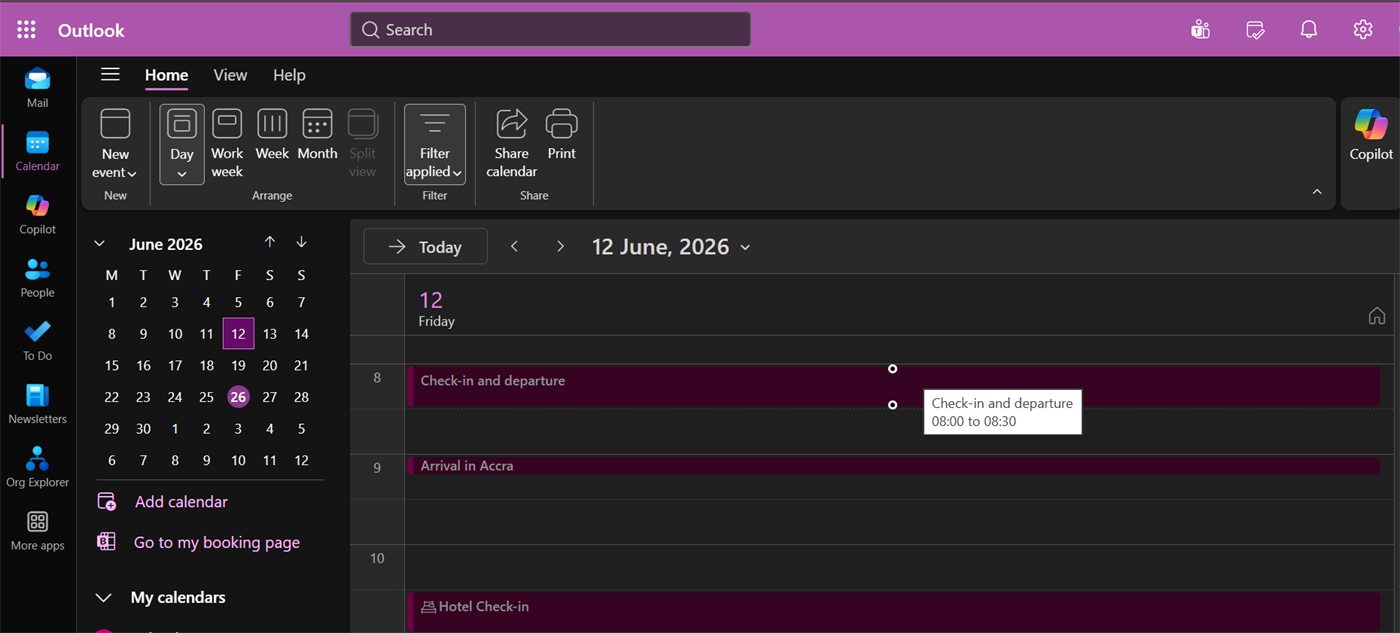The width and height of the screenshot is (1400, 633).
Task: Open Org Explorer
Action: [x=37, y=467]
